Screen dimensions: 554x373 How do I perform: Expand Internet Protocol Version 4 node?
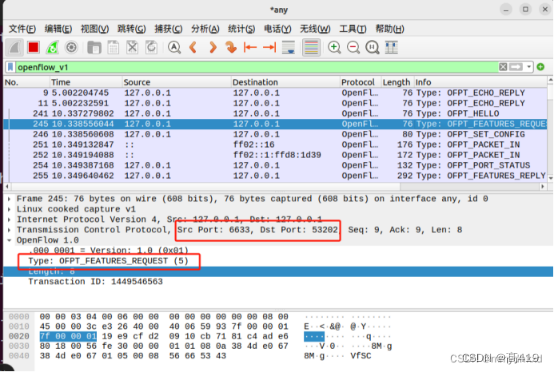click(9, 219)
